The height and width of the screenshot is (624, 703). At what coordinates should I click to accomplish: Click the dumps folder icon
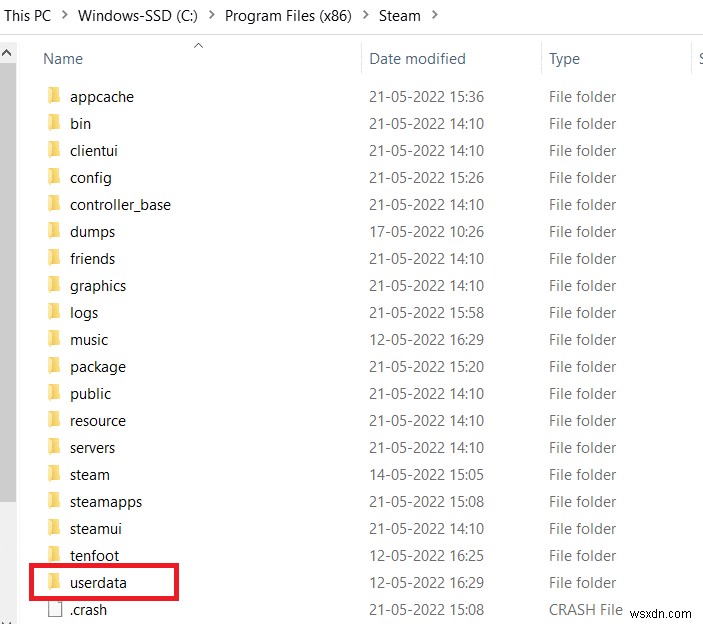pos(54,230)
